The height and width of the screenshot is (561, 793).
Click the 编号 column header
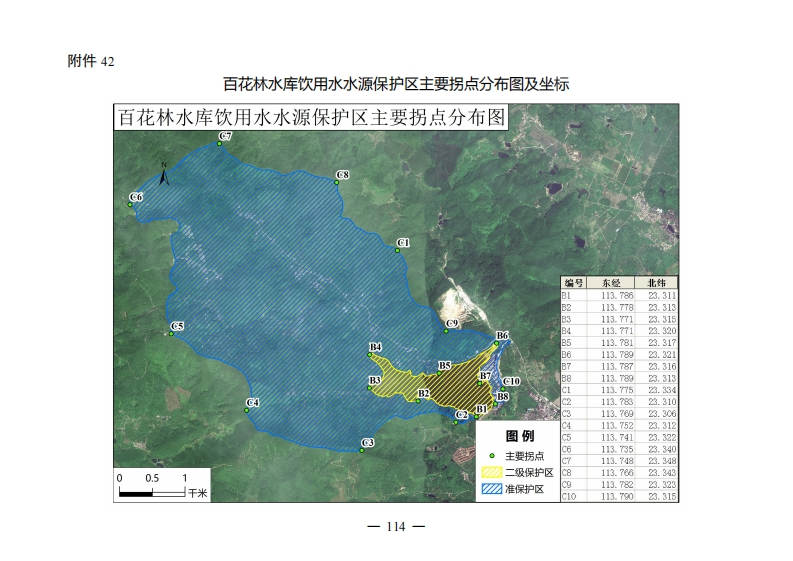coord(571,284)
